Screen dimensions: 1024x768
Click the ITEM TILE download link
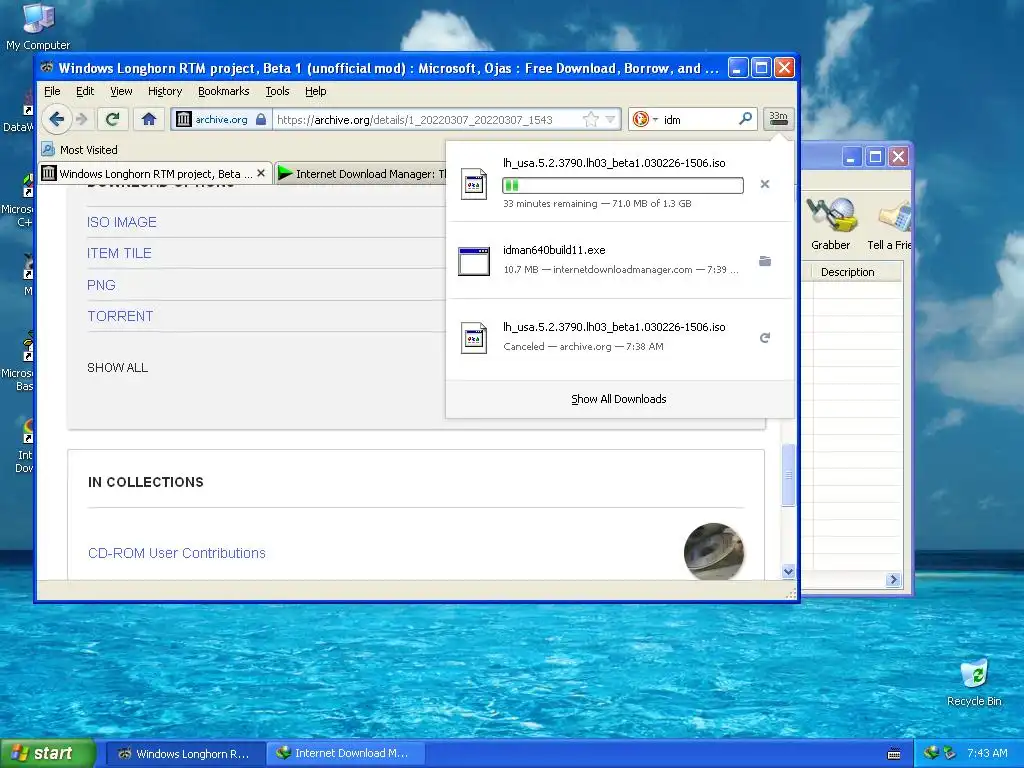click(x=119, y=253)
